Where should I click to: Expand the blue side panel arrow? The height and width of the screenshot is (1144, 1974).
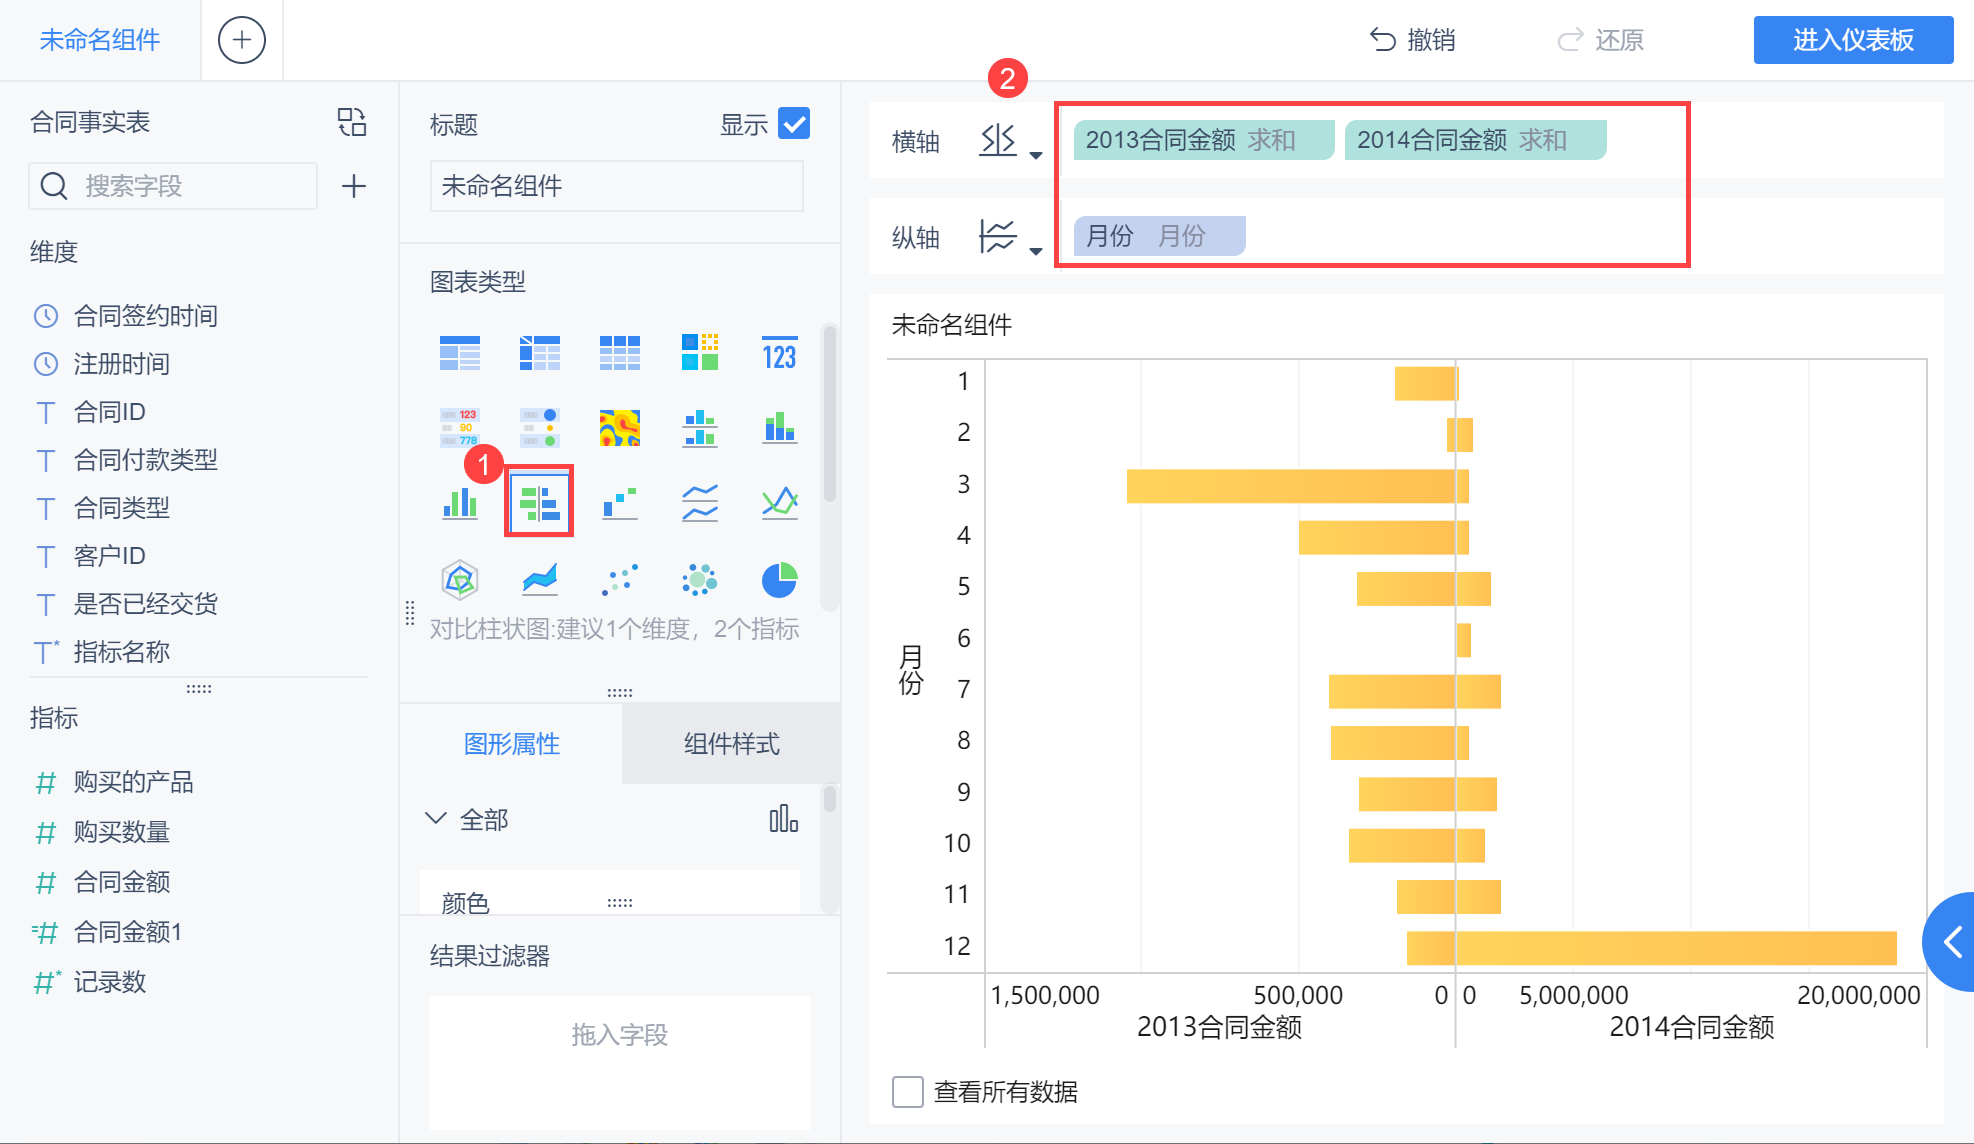coord(1952,941)
